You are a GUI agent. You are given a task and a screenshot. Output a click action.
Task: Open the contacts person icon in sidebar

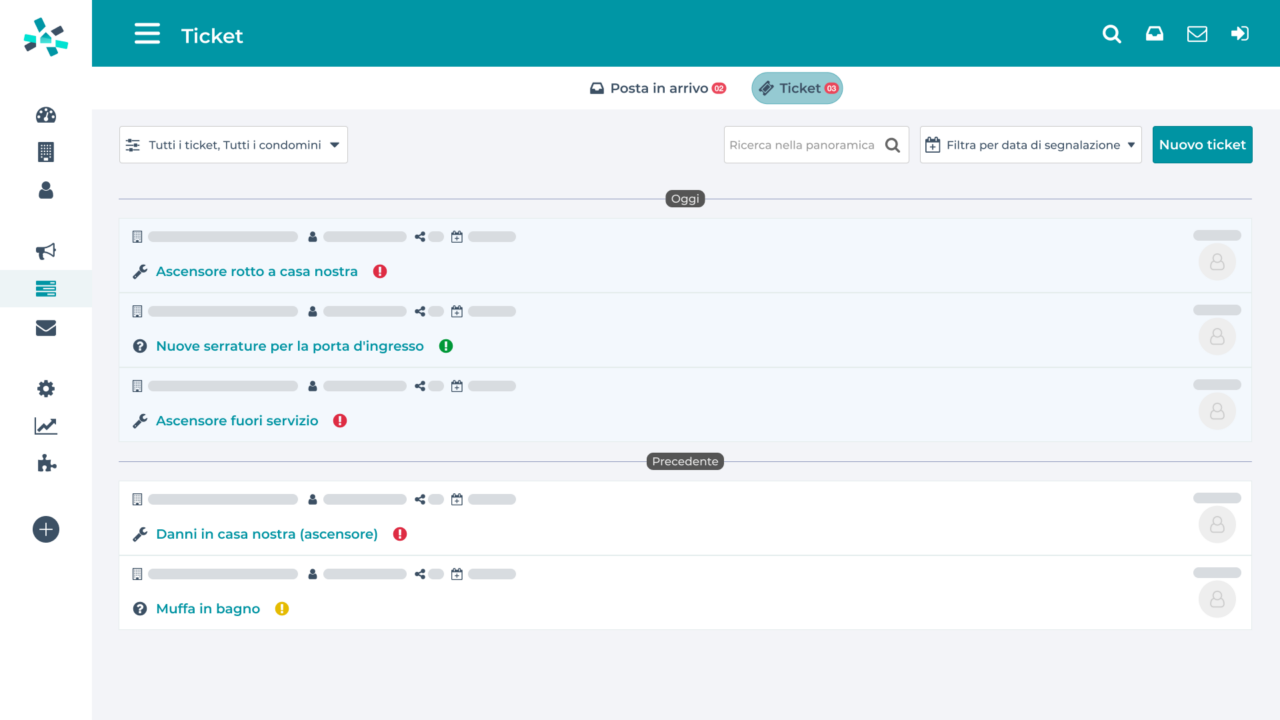[x=46, y=190]
